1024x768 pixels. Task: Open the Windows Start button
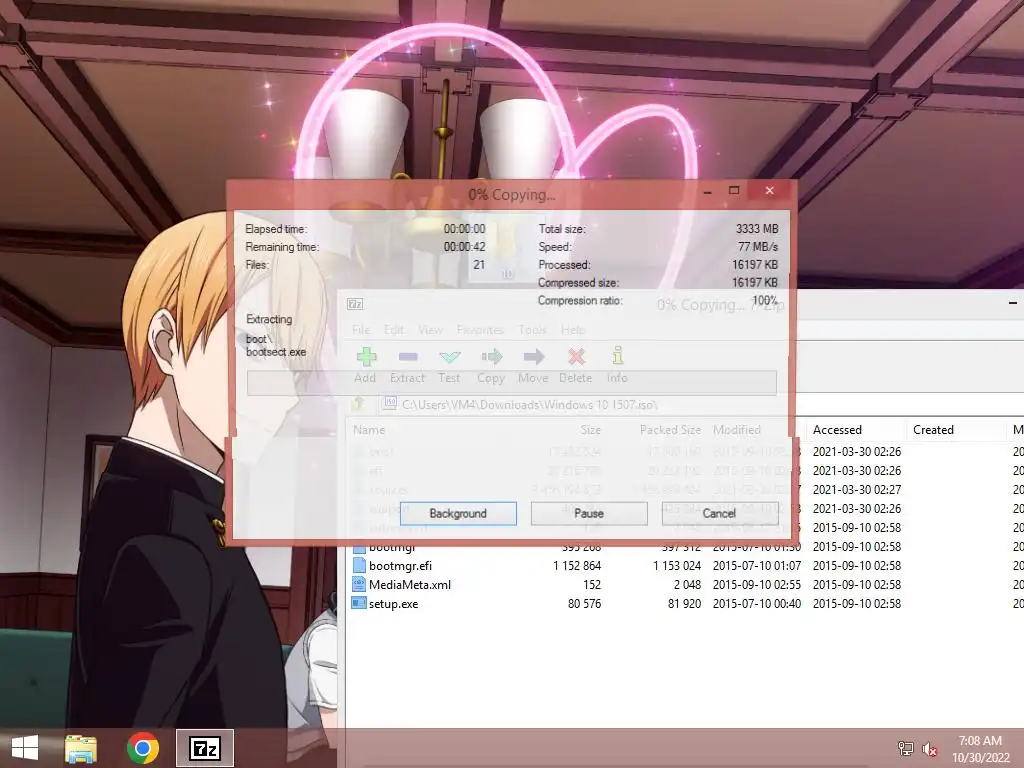click(x=25, y=748)
